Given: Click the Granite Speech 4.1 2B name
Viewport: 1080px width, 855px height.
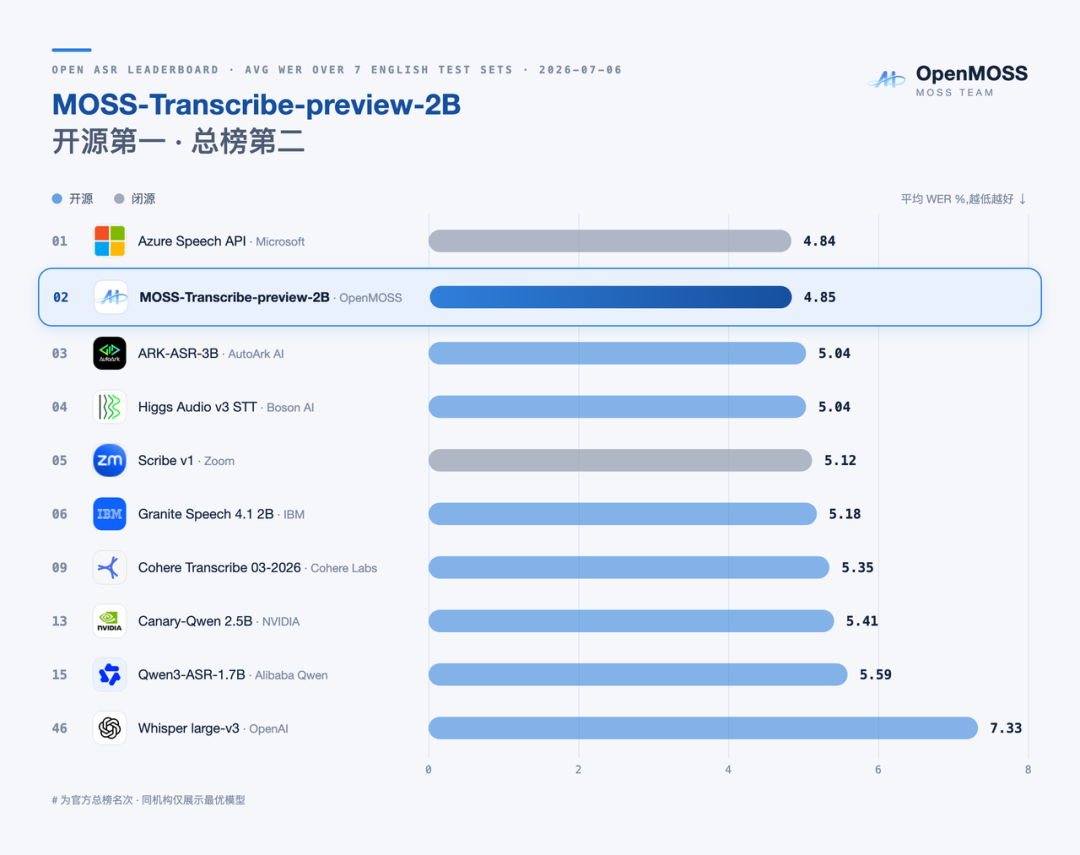Looking at the screenshot, I should [206, 514].
